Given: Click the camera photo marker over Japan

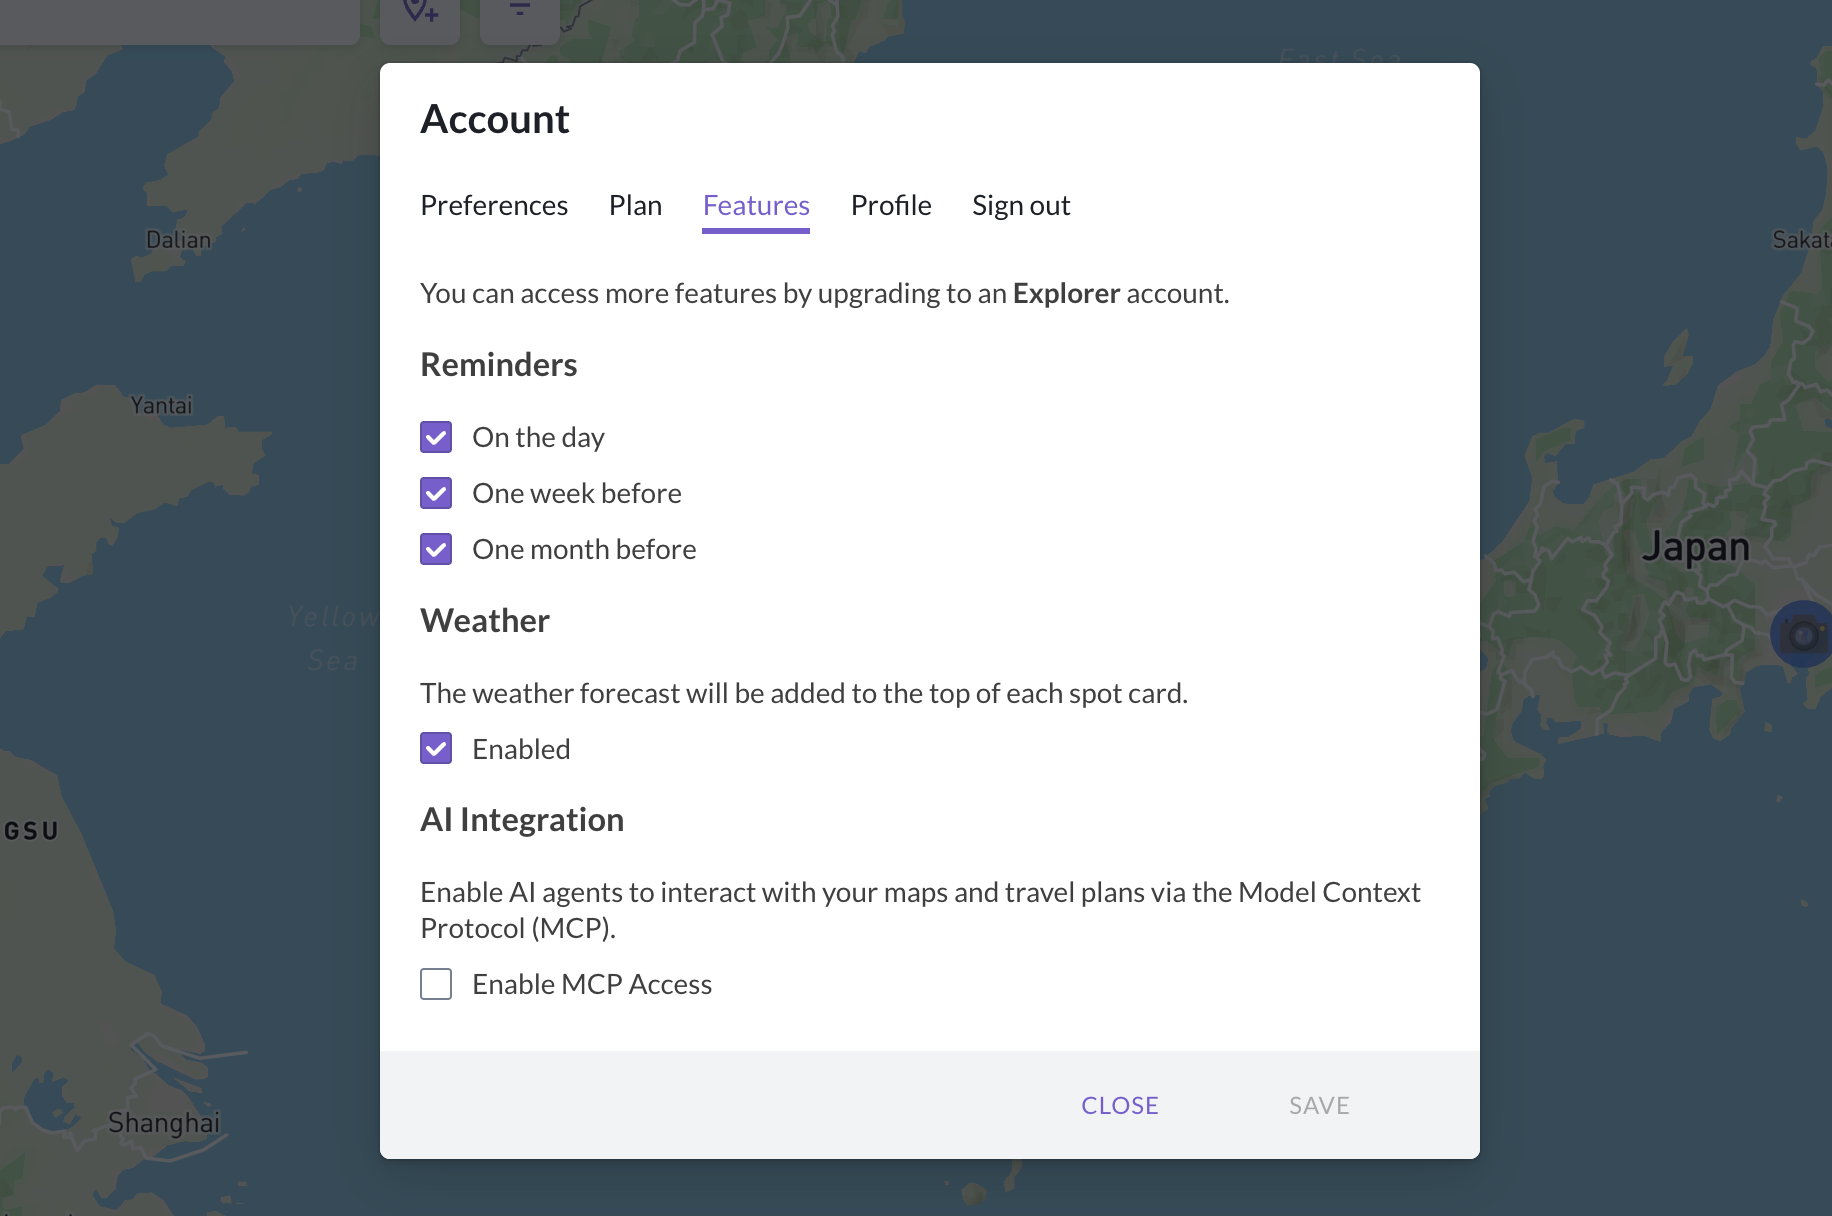Looking at the screenshot, I should point(1800,633).
